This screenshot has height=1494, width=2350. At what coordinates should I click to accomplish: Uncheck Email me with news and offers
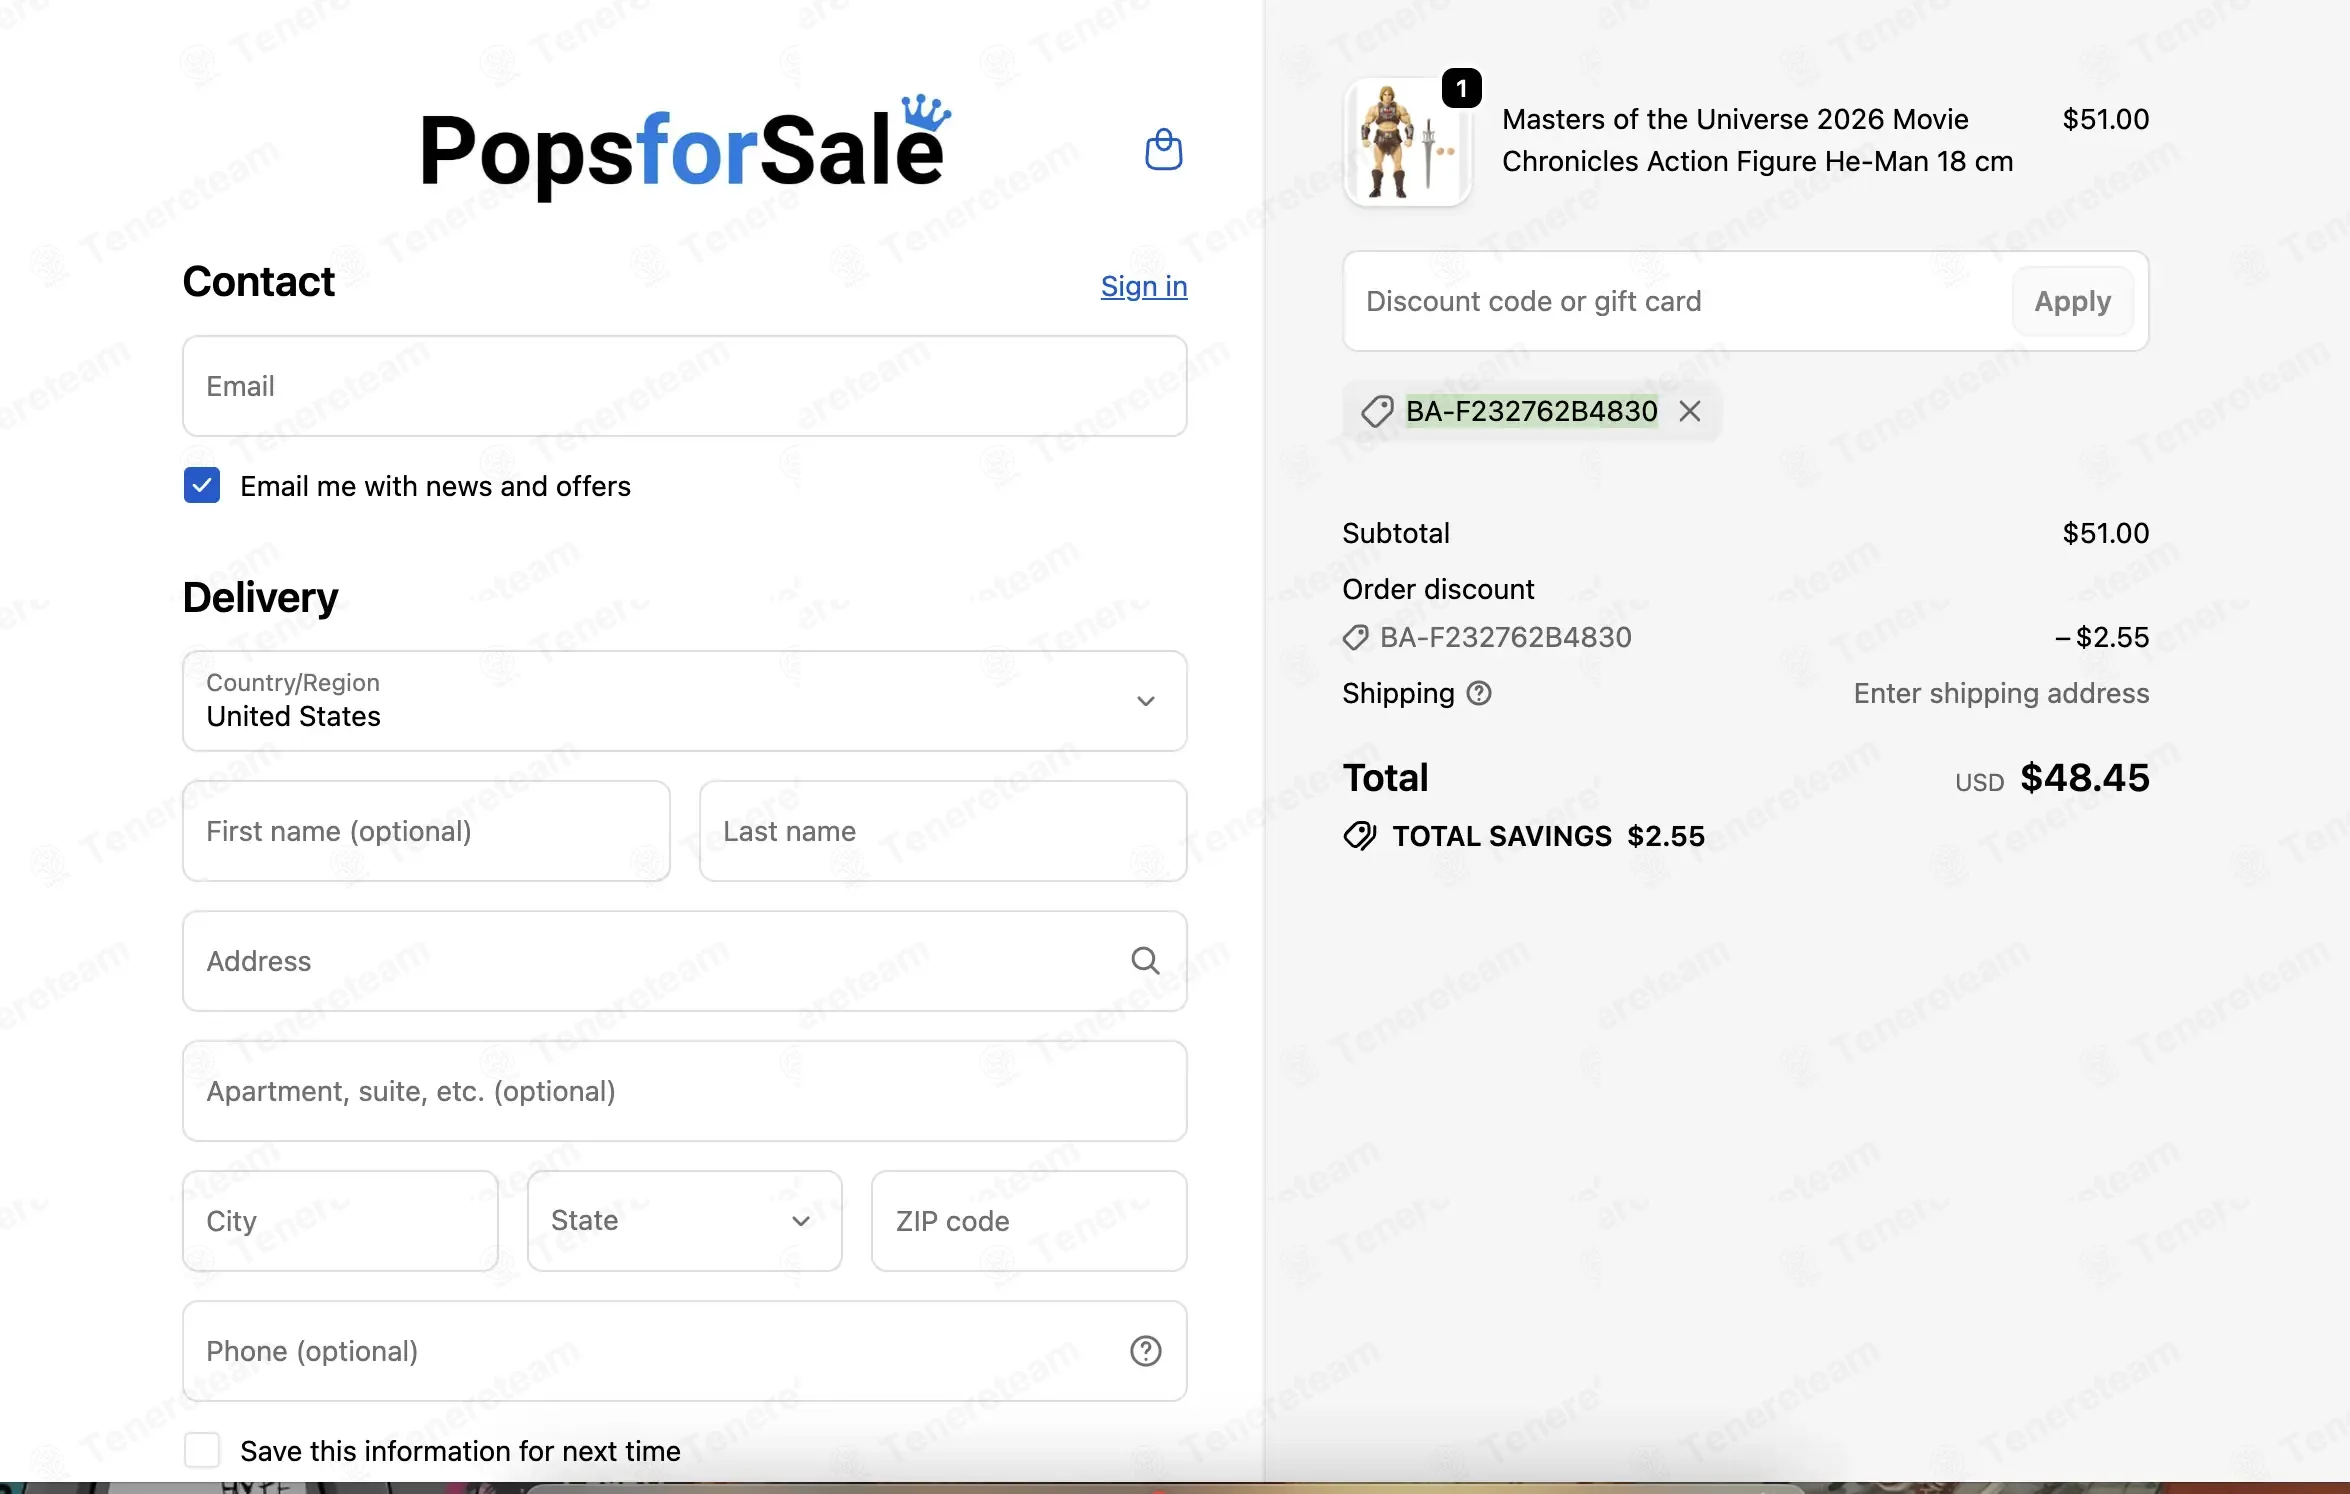point(202,486)
